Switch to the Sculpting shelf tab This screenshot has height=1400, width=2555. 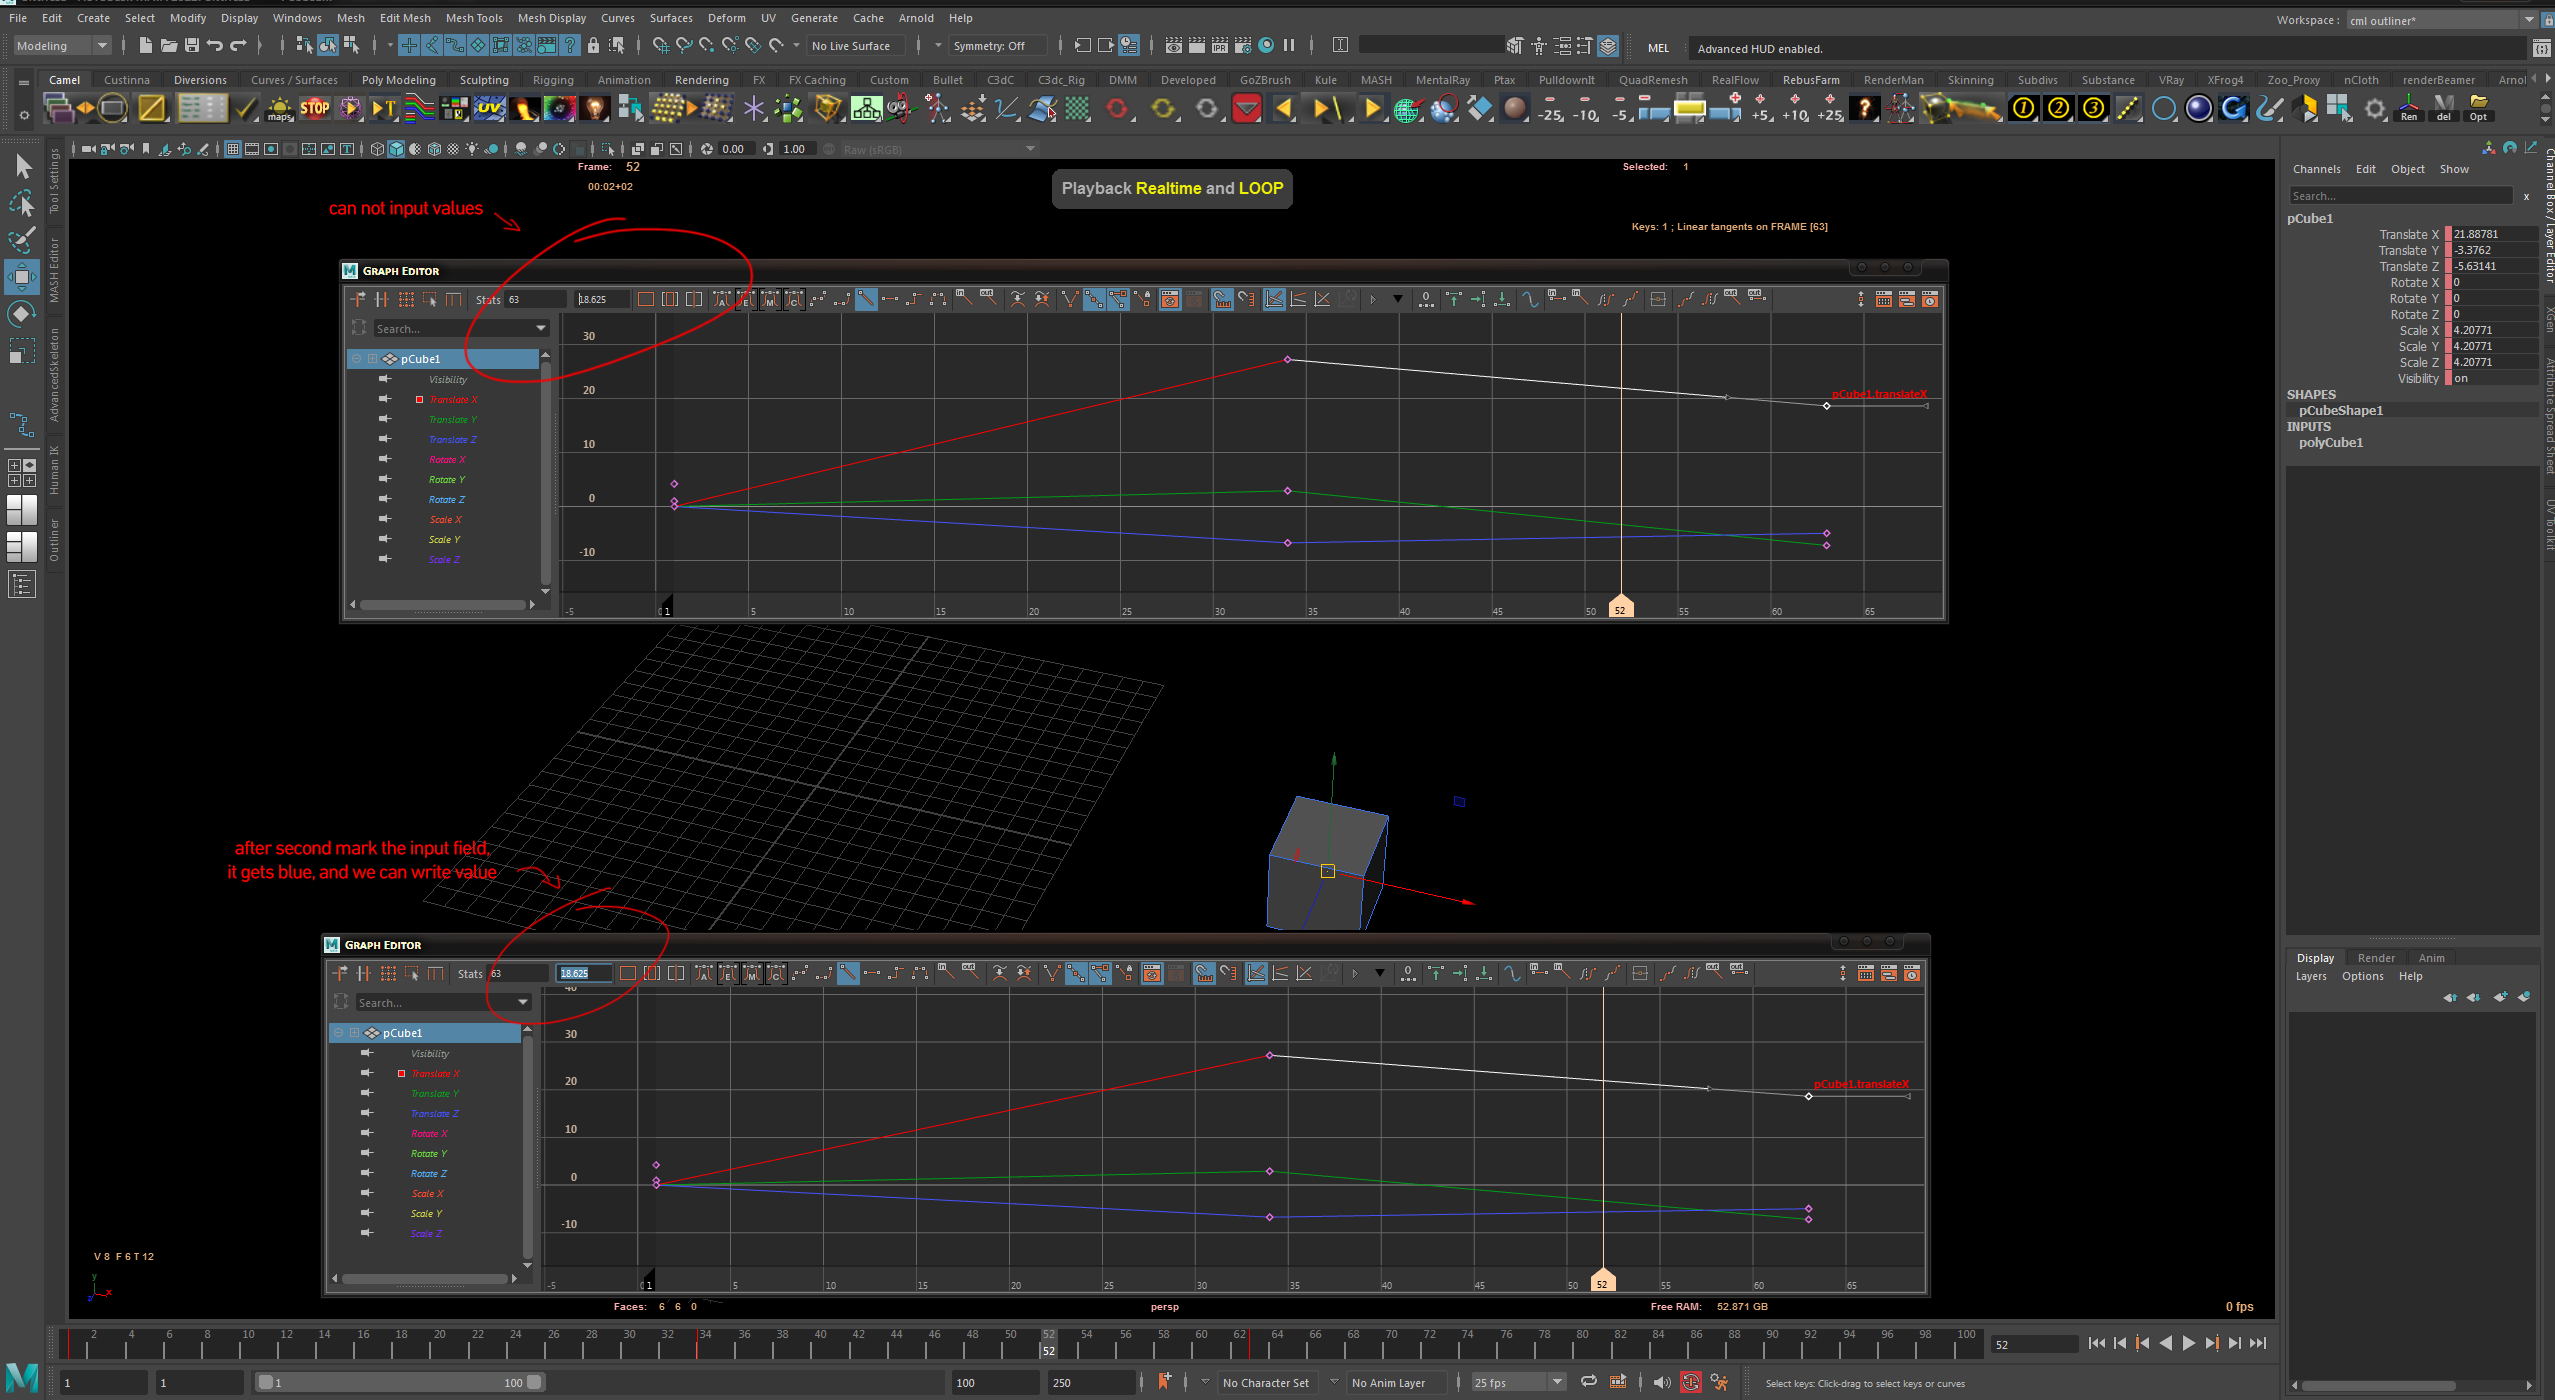click(484, 79)
